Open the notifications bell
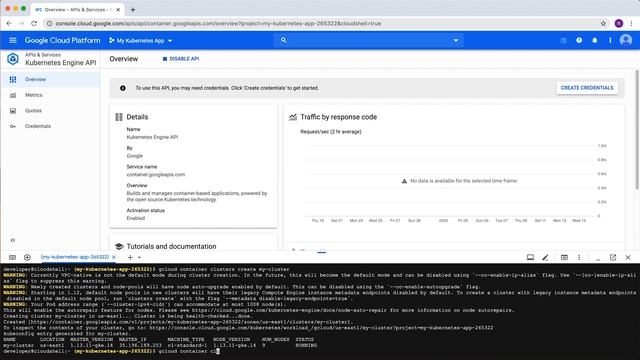This screenshot has height=360, width=640. [x=595, y=40]
